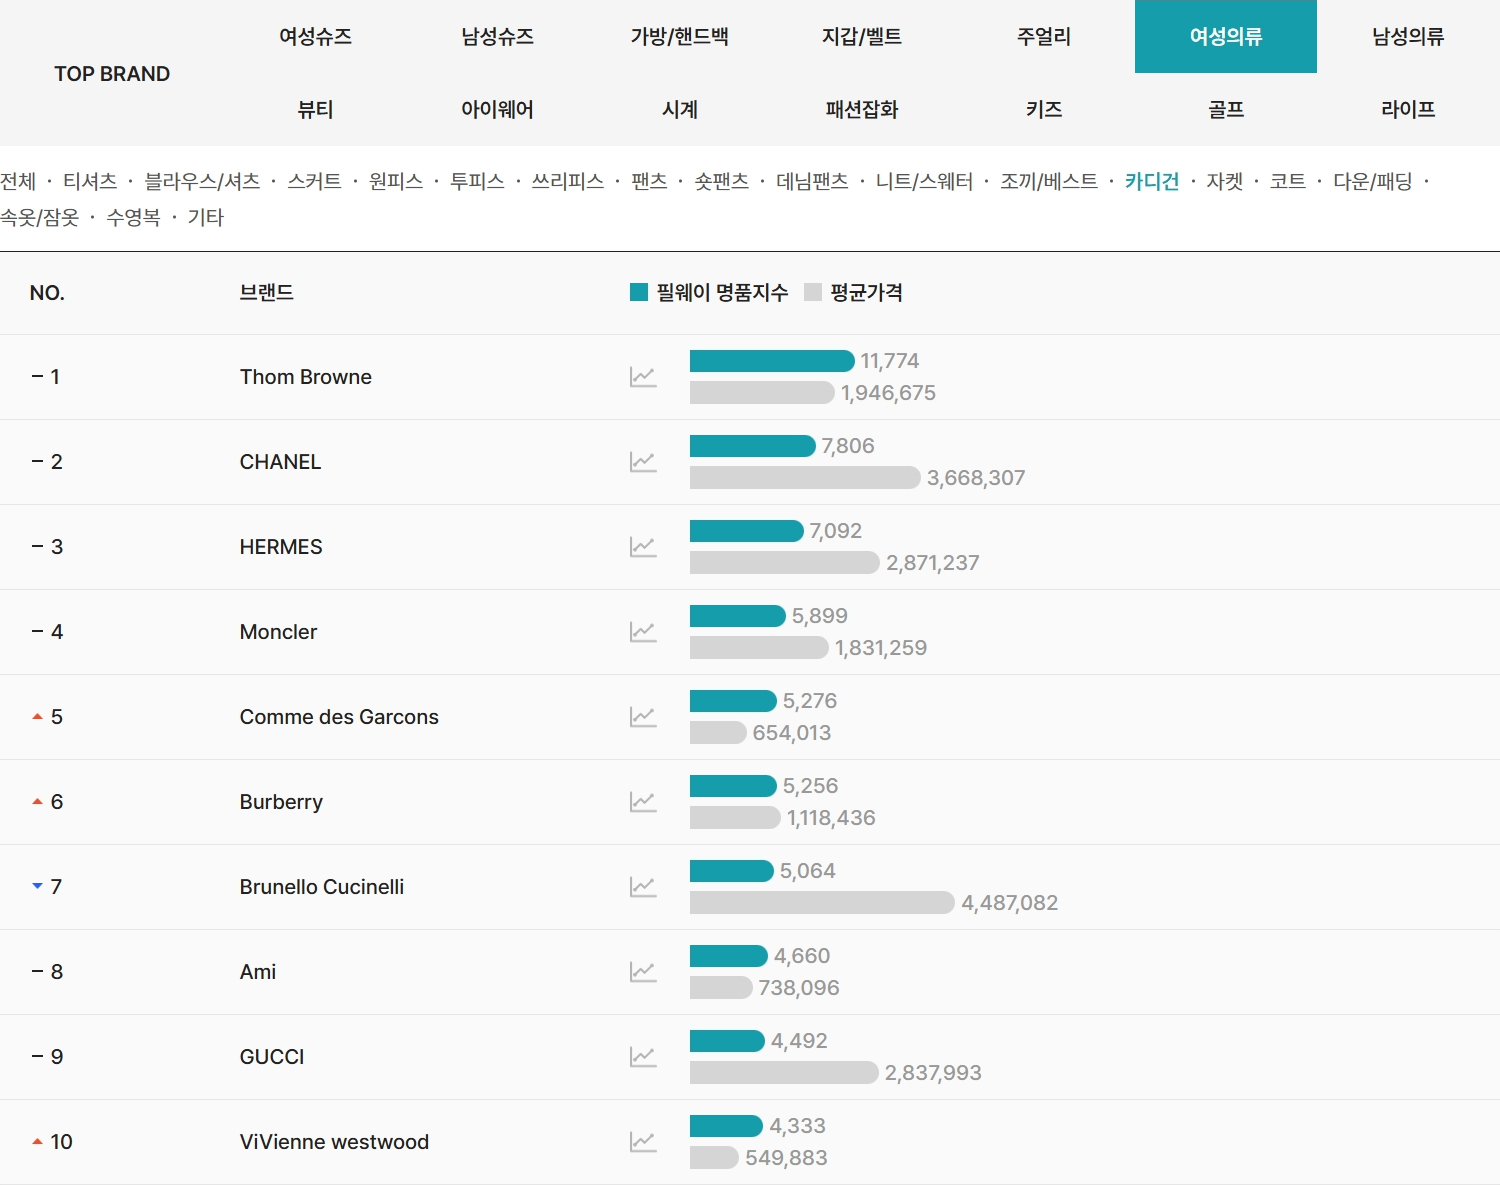This screenshot has height=1185, width=1500.
Task: Filter by 기타 subcategory
Action: pos(205,217)
